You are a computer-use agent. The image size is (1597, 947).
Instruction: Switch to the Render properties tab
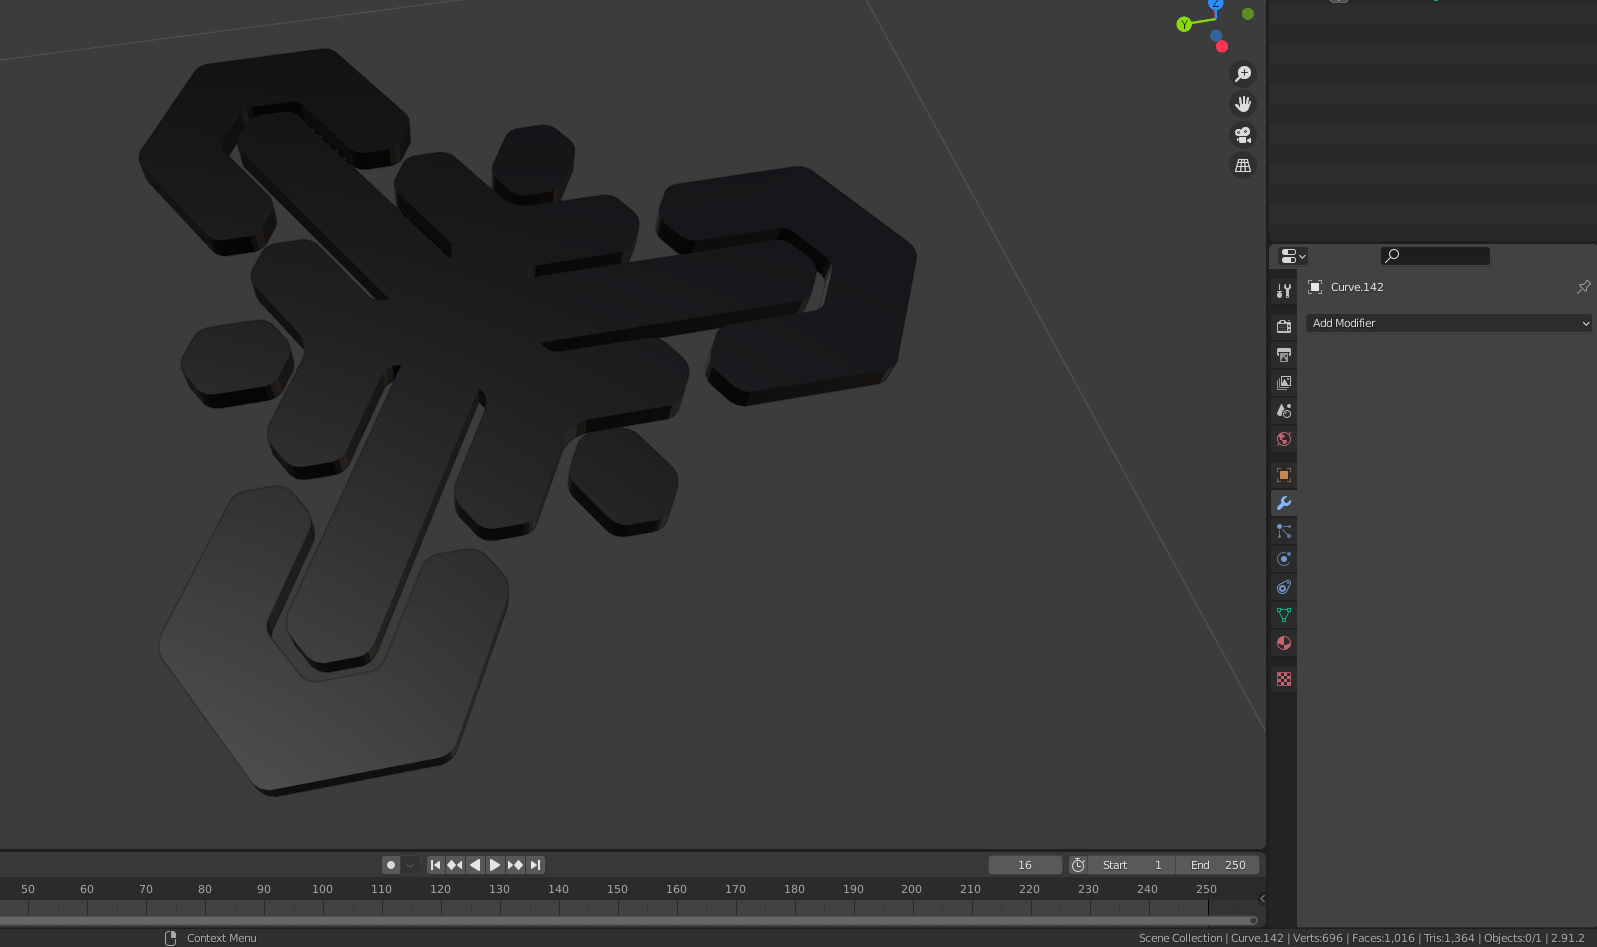(1284, 326)
